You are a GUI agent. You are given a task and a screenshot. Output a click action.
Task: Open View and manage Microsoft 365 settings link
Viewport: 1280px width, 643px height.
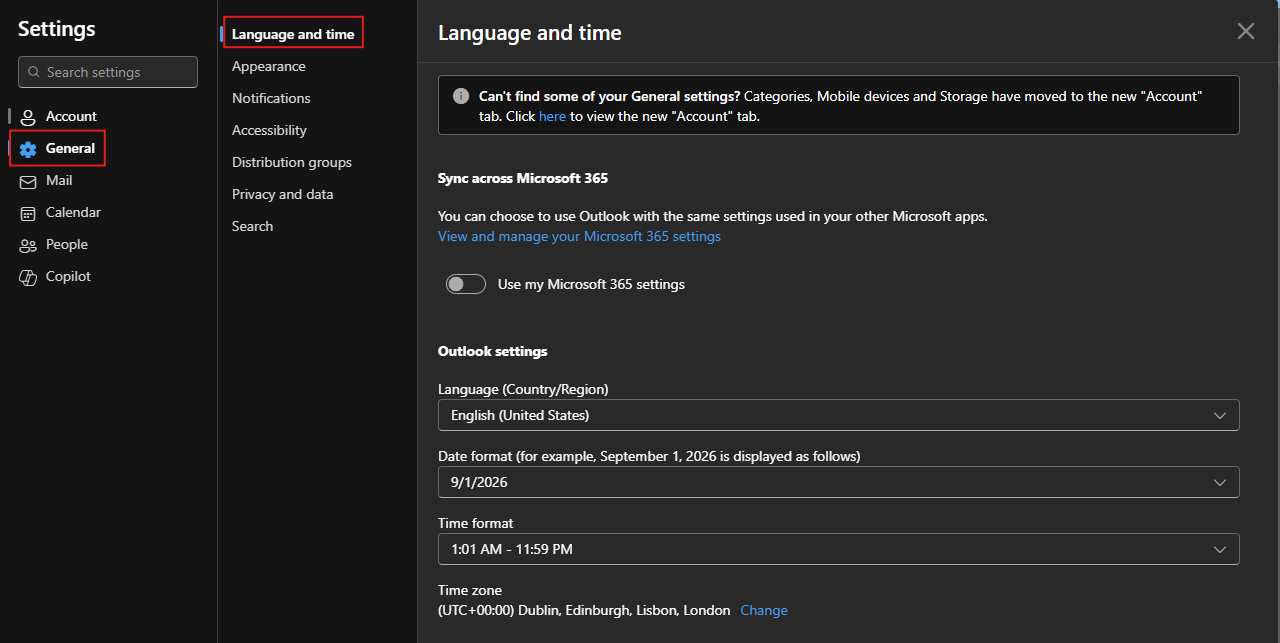pyautogui.click(x=579, y=236)
